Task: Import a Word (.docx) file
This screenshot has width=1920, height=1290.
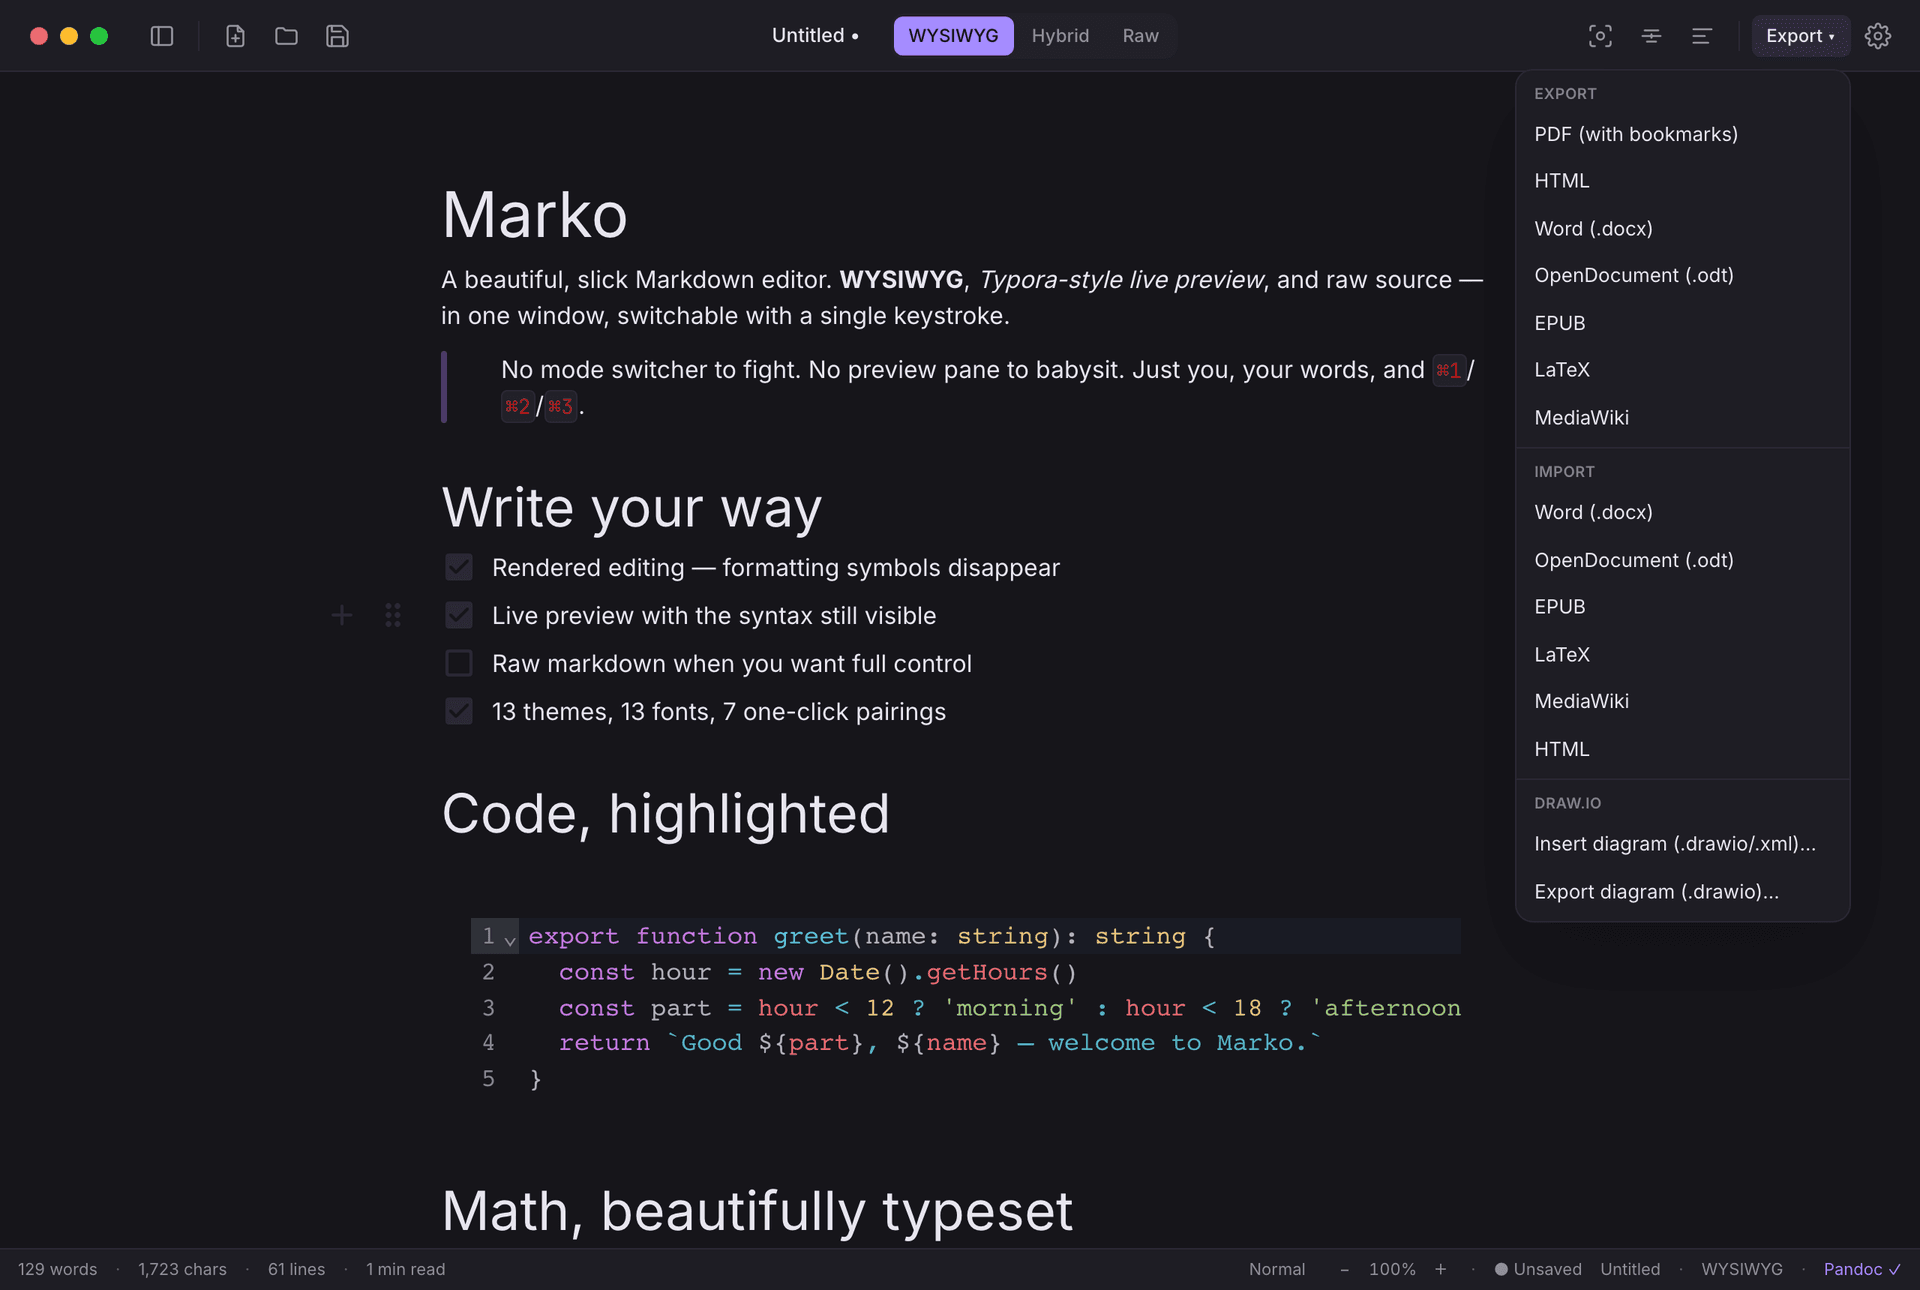Action: click(x=1682, y=512)
